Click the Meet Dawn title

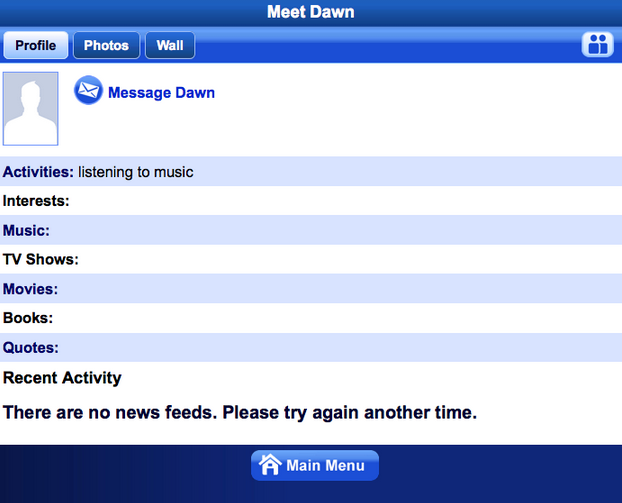(x=311, y=12)
